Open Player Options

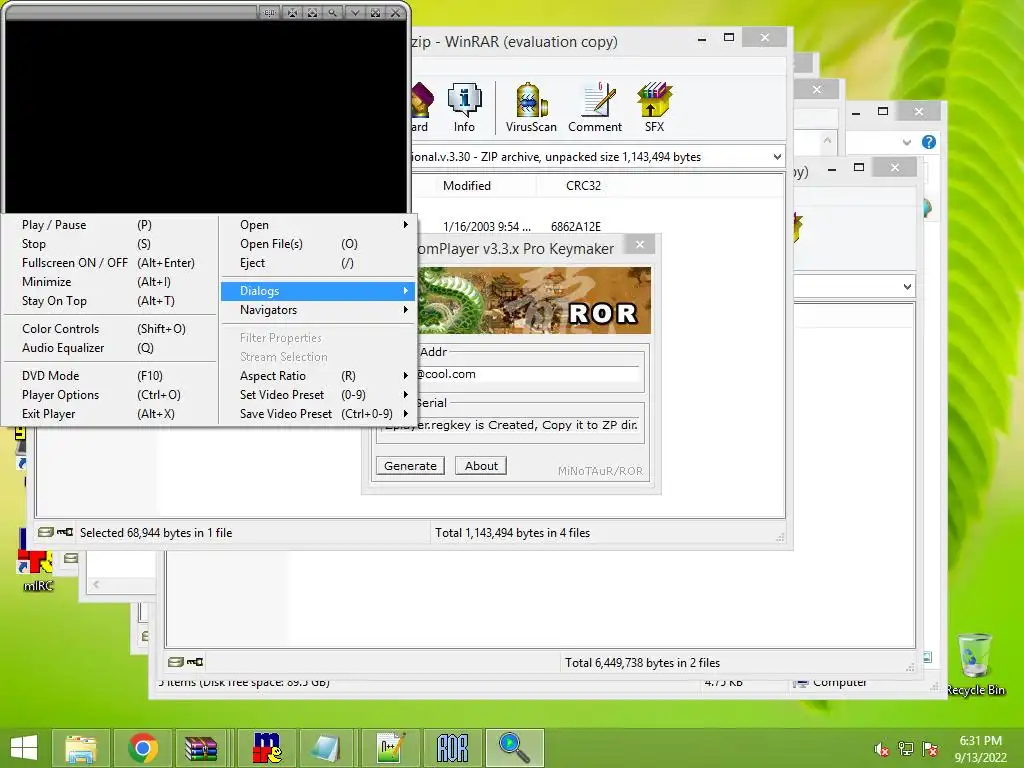click(x=110, y=395)
